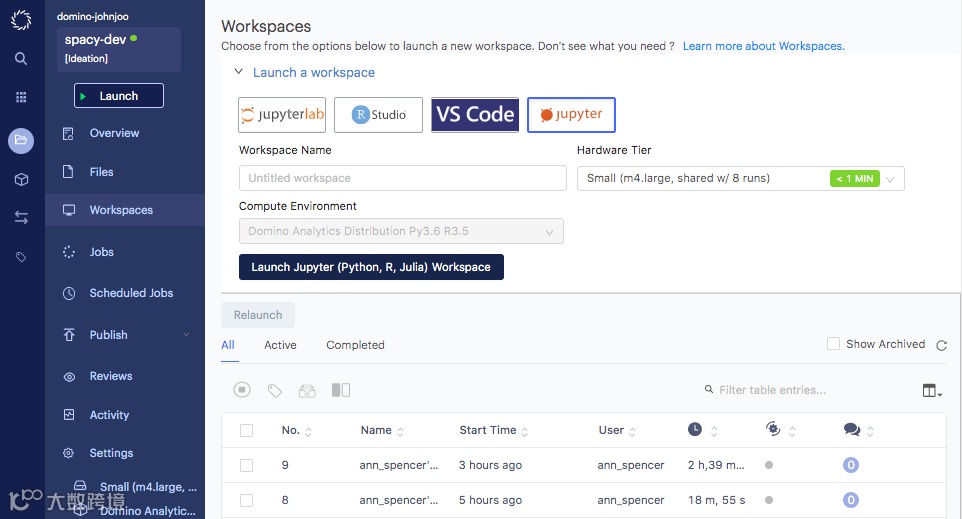Screen dimensions: 962x519
Task: Open Settings in the project sidebar
Action: [111, 453]
